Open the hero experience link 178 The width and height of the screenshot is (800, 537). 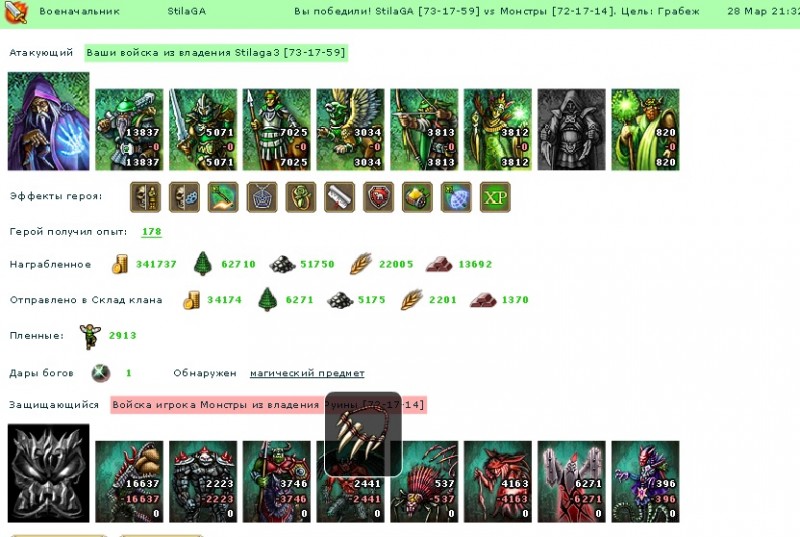coord(152,232)
